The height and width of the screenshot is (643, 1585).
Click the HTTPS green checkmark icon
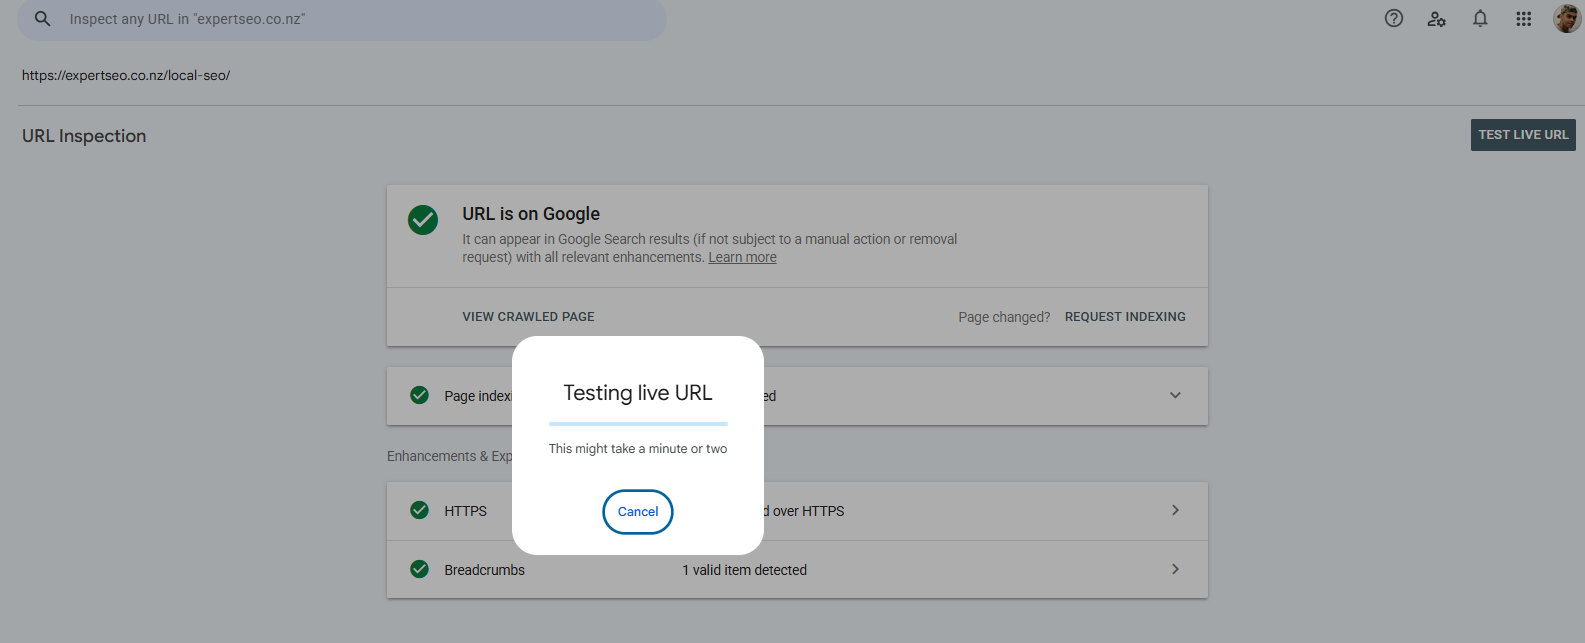[420, 510]
